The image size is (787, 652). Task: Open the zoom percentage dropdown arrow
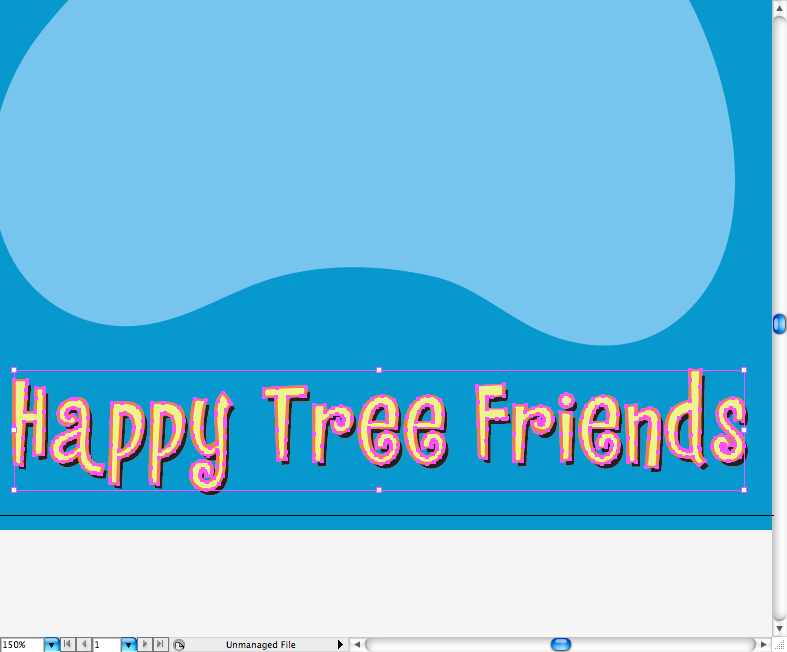(x=52, y=645)
